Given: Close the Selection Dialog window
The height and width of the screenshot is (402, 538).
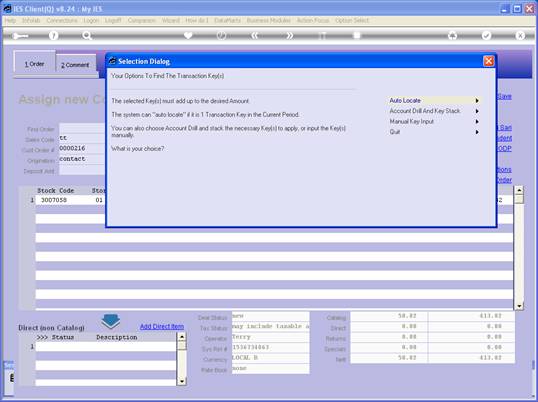Looking at the screenshot, I should tap(488, 61).
